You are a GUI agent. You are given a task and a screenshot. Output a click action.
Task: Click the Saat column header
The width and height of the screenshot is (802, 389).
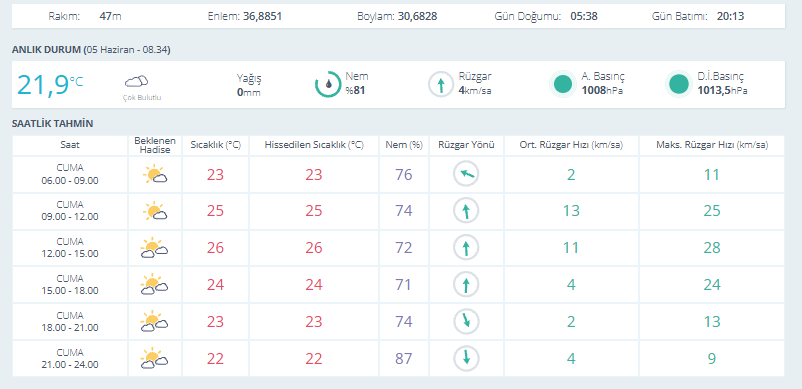[x=70, y=145]
